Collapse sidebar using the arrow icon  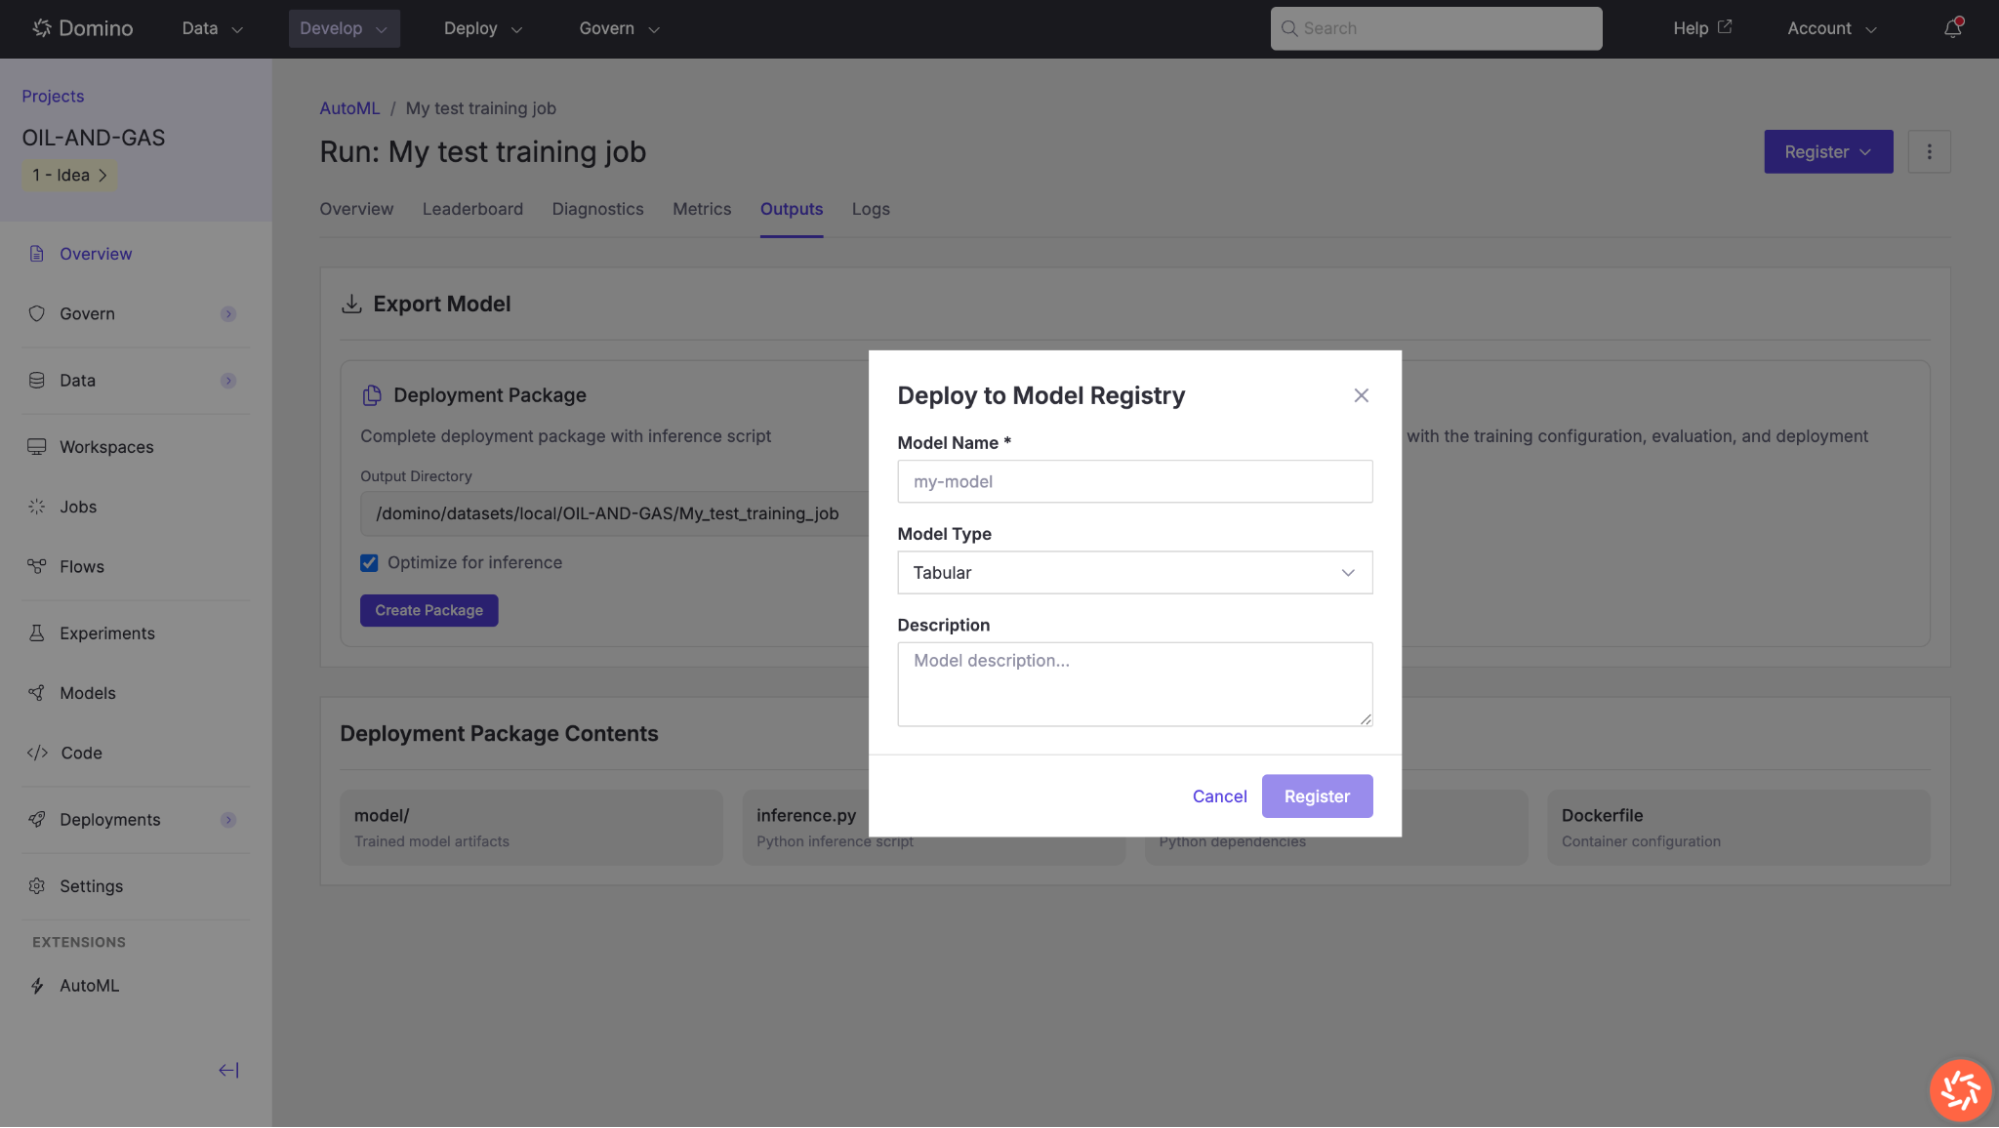coord(228,1070)
